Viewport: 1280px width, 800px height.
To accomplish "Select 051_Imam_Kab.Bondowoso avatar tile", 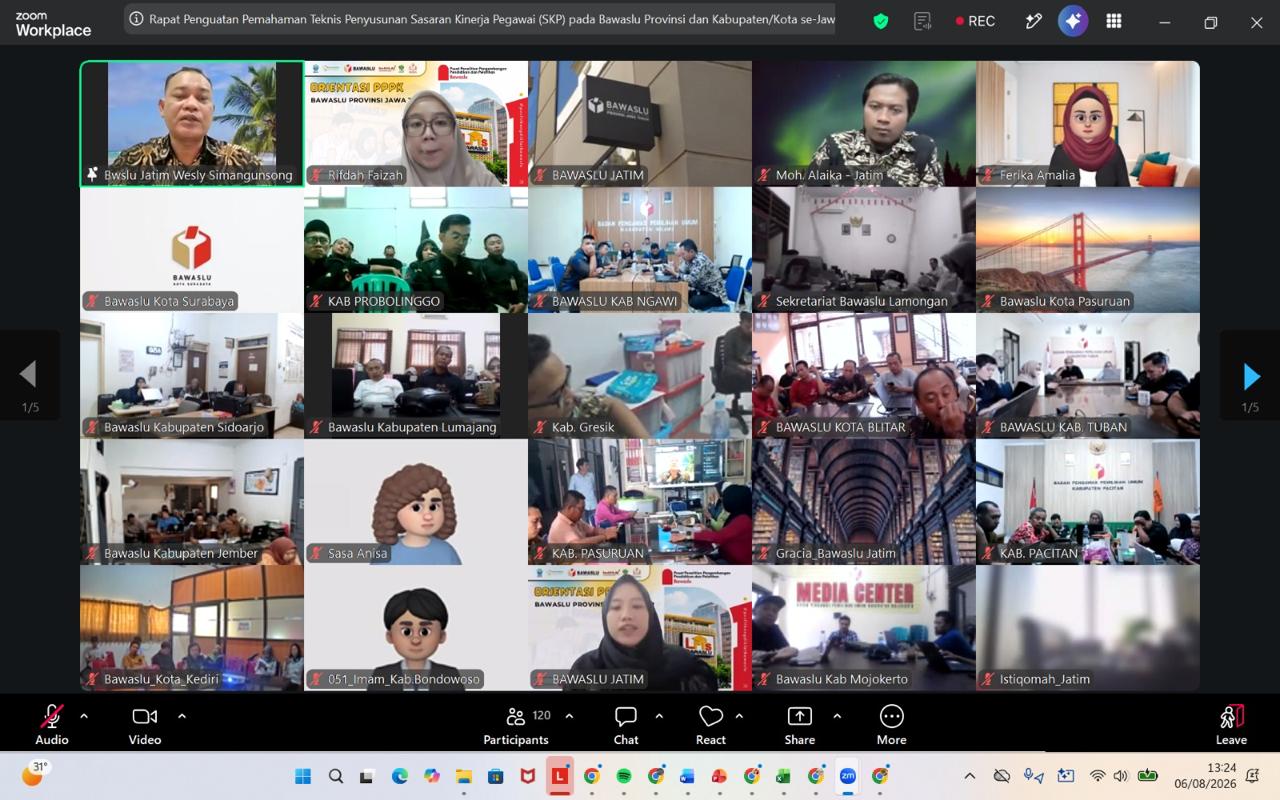I will [416, 628].
